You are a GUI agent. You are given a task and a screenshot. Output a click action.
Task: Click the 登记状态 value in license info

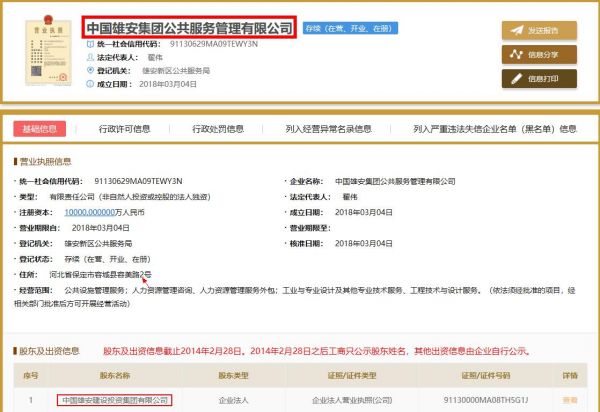[x=108, y=259]
